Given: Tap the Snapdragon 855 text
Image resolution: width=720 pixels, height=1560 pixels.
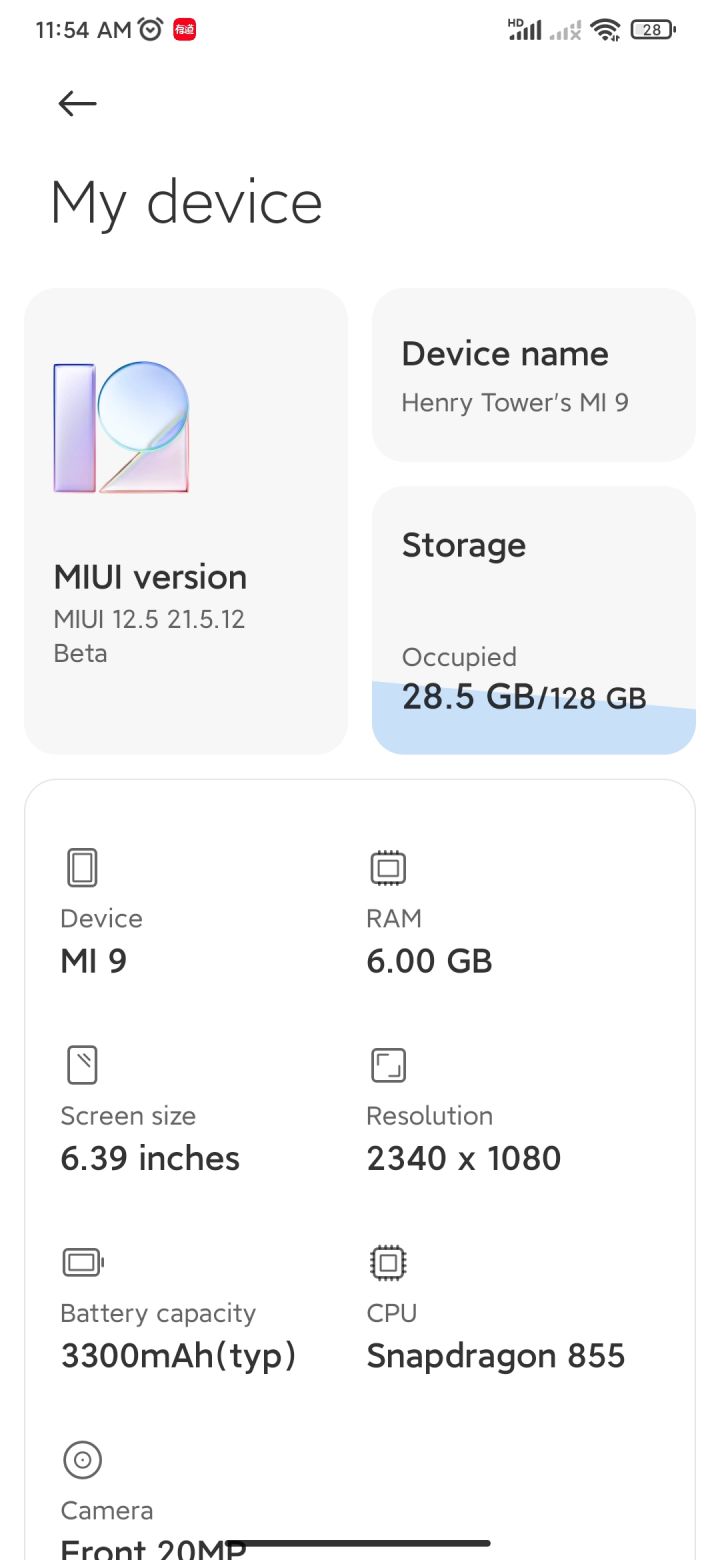Looking at the screenshot, I should [x=496, y=1356].
